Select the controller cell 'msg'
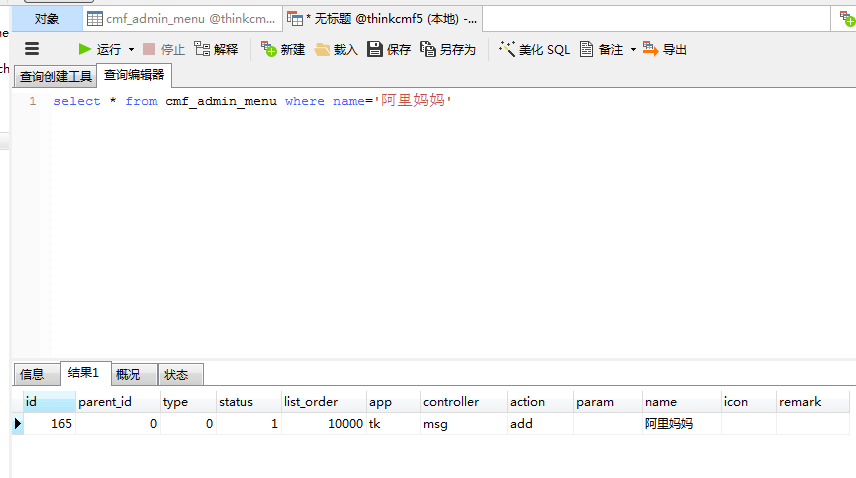Image resolution: width=856 pixels, height=478 pixels. [x=463, y=424]
